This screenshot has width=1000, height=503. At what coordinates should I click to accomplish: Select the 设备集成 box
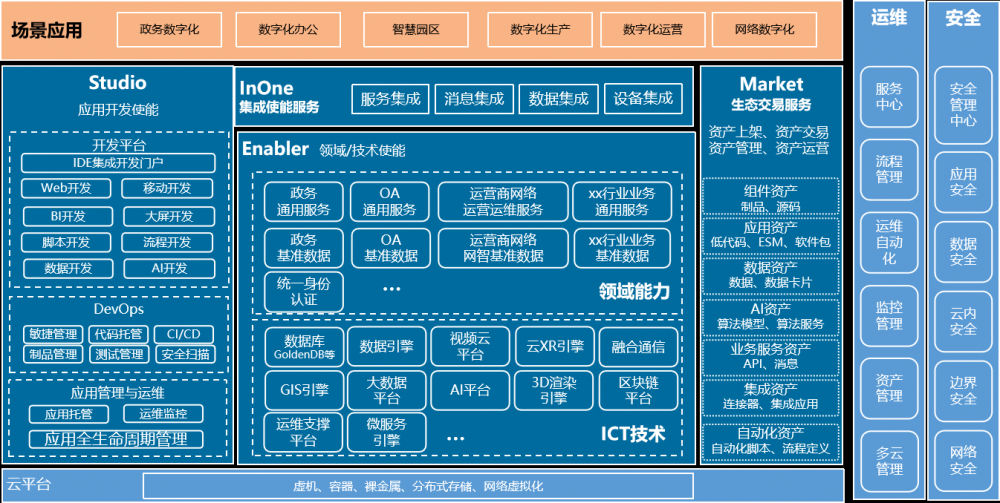[643, 99]
